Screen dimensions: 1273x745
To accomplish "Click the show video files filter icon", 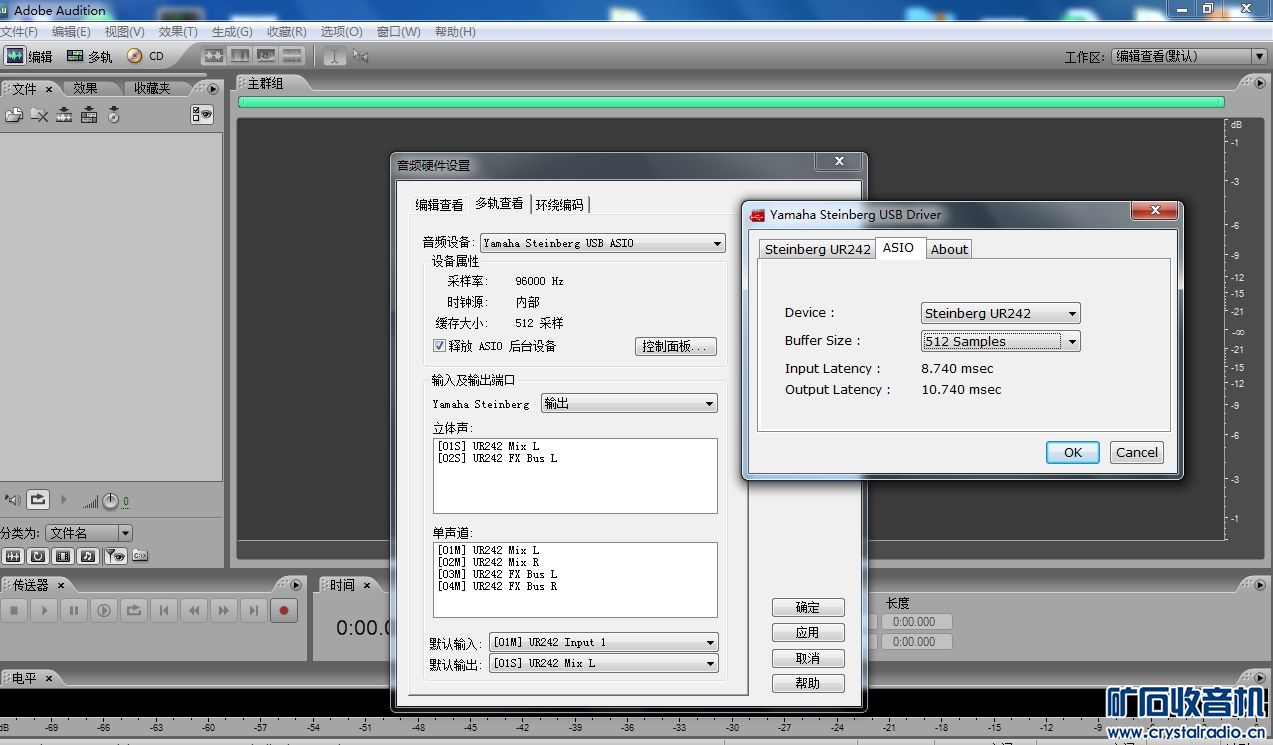I will pyautogui.click(x=63, y=556).
